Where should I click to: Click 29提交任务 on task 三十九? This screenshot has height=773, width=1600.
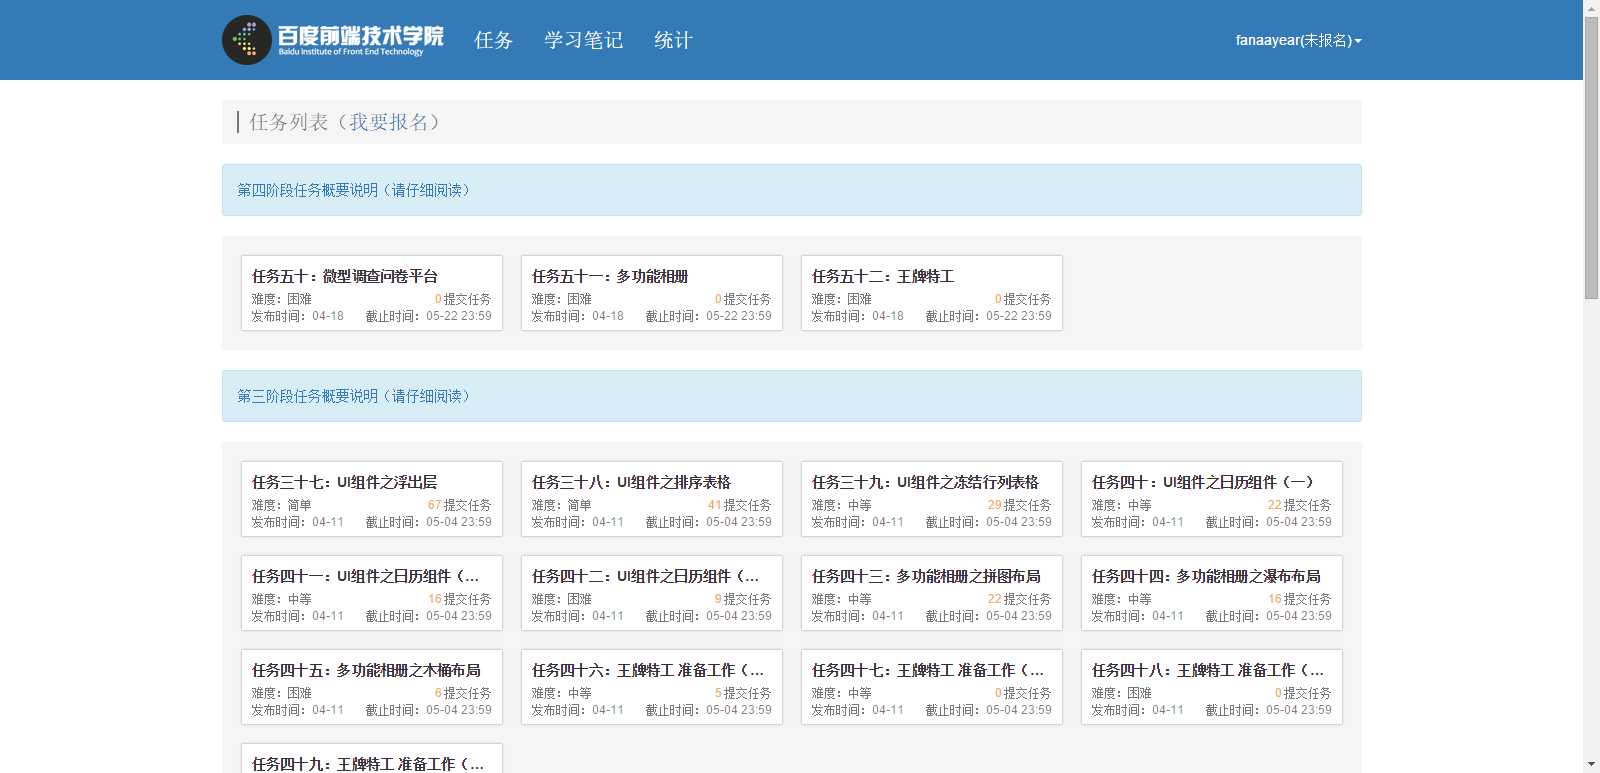point(1019,505)
